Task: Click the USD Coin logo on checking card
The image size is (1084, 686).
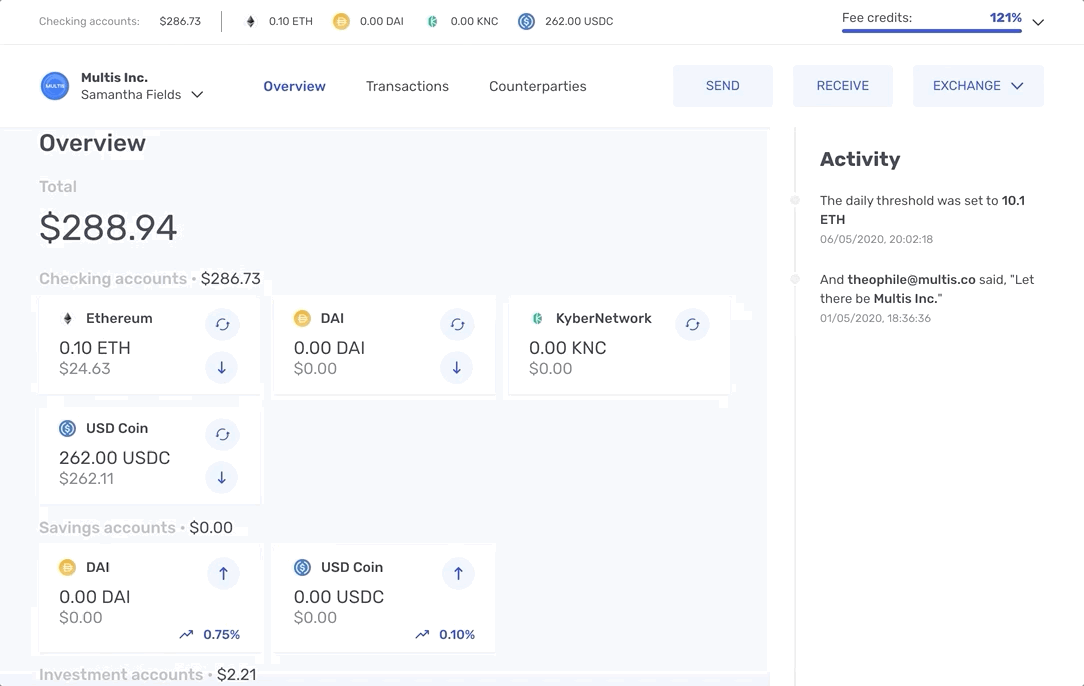Action: (x=67, y=428)
